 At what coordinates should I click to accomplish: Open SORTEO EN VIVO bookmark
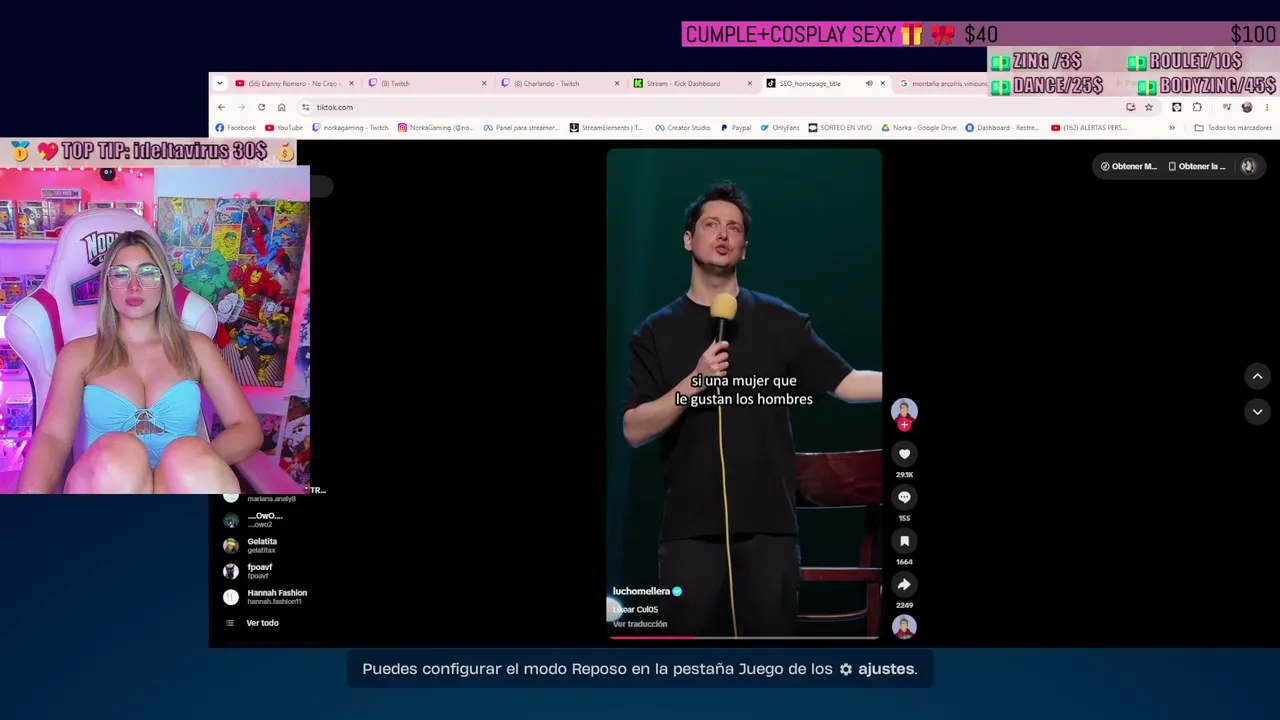[x=840, y=128]
